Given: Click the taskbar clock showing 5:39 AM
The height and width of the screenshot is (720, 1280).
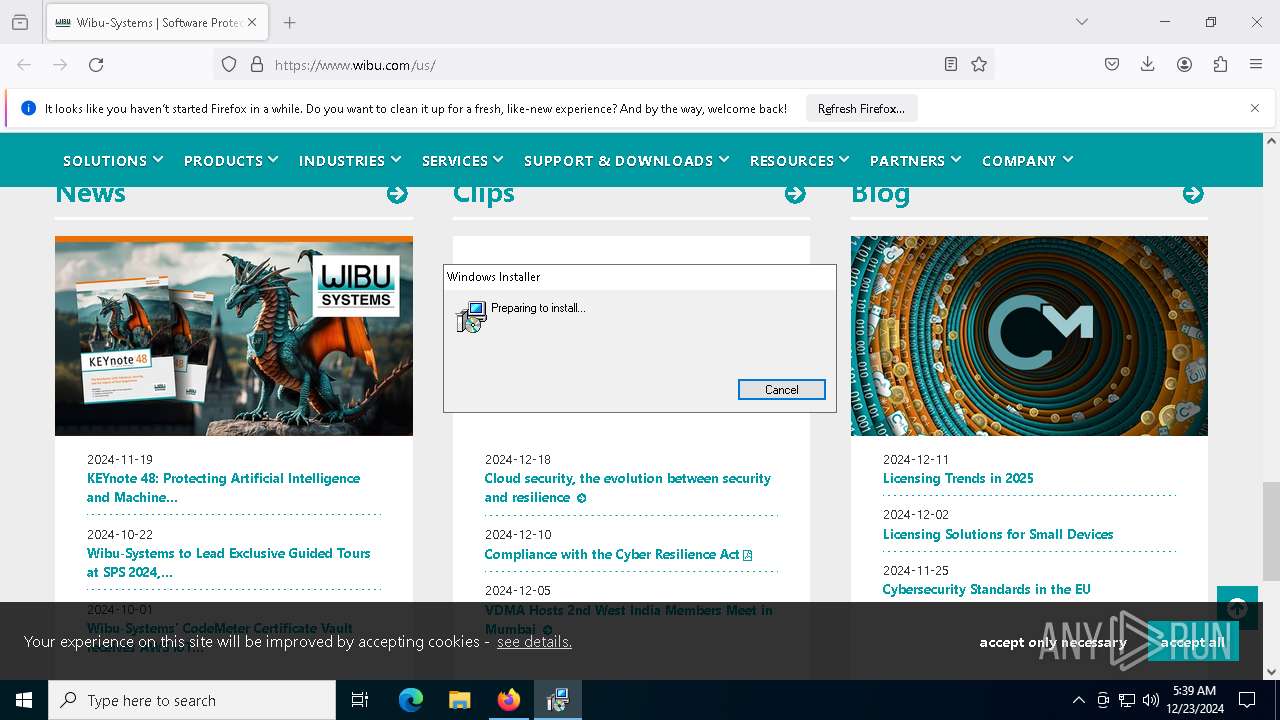Looking at the screenshot, I should [x=1194, y=700].
